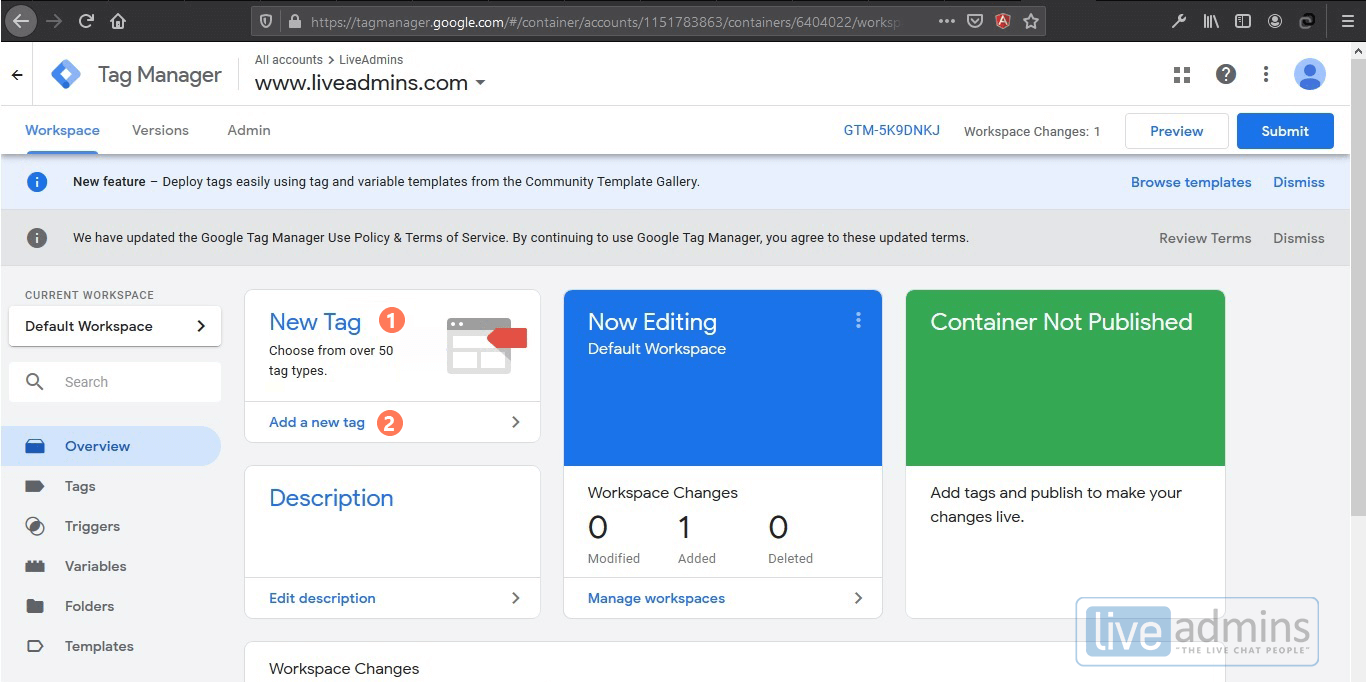Click the Preview button
The width and height of the screenshot is (1366, 682).
pyautogui.click(x=1177, y=131)
